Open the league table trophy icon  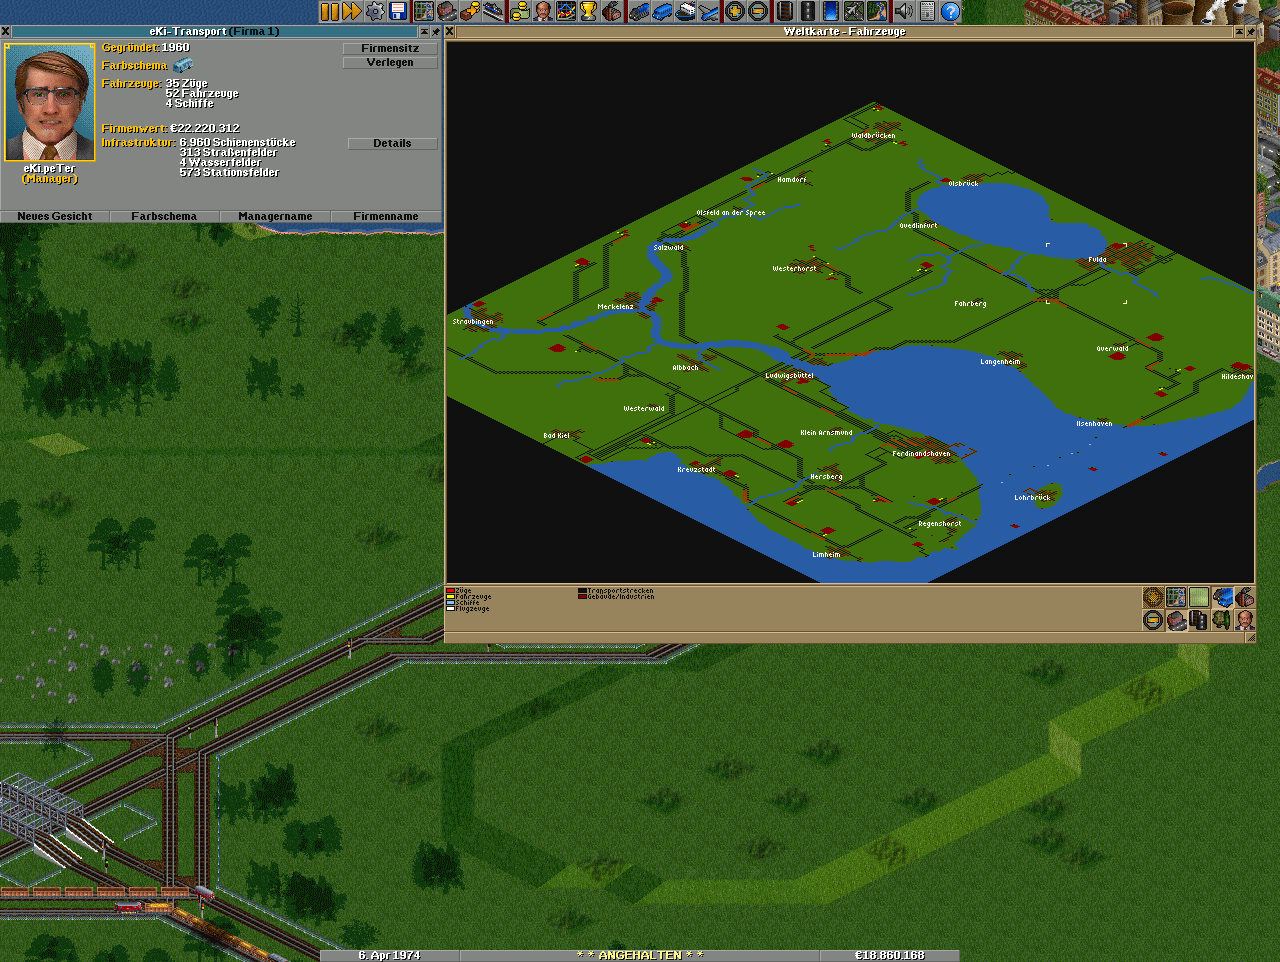(x=589, y=11)
